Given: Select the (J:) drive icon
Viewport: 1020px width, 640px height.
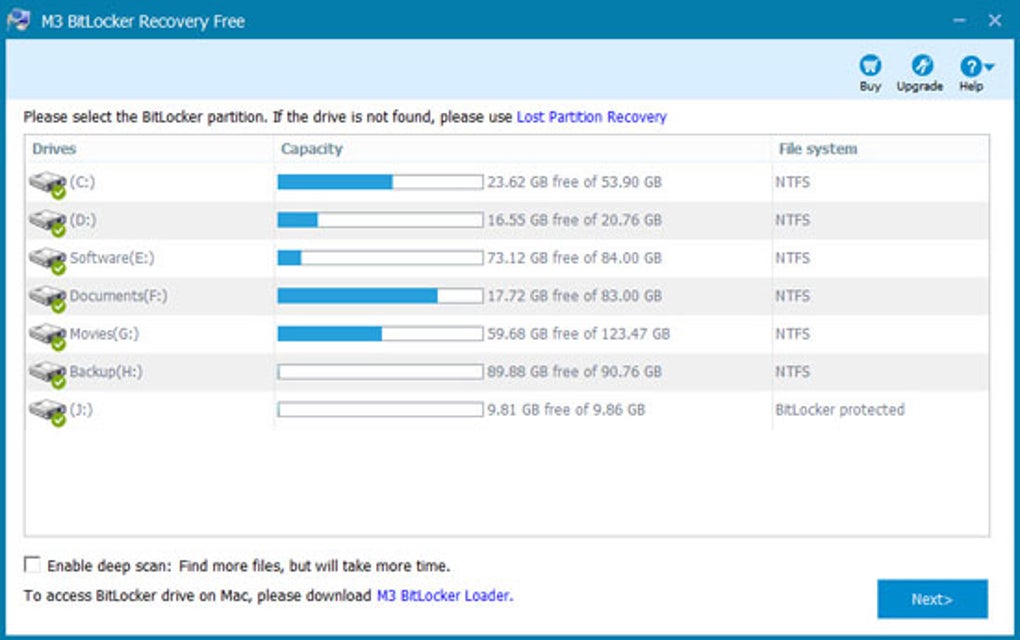Looking at the screenshot, I should [x=48, y=412].
